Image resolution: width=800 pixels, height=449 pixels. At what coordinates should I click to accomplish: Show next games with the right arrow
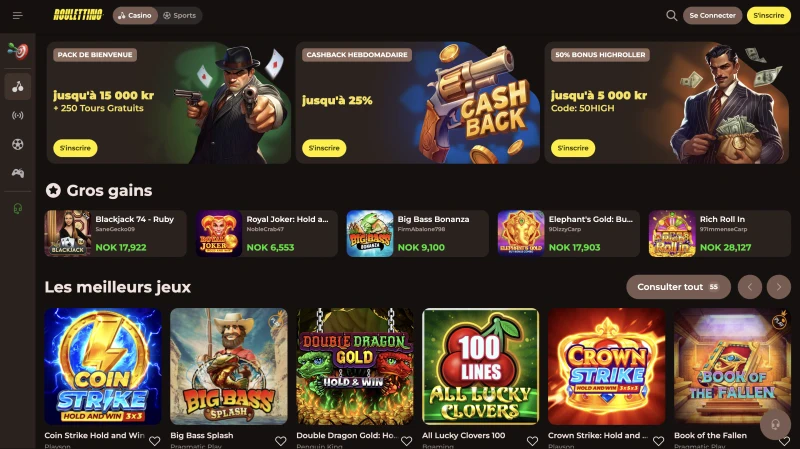(779, 287)
